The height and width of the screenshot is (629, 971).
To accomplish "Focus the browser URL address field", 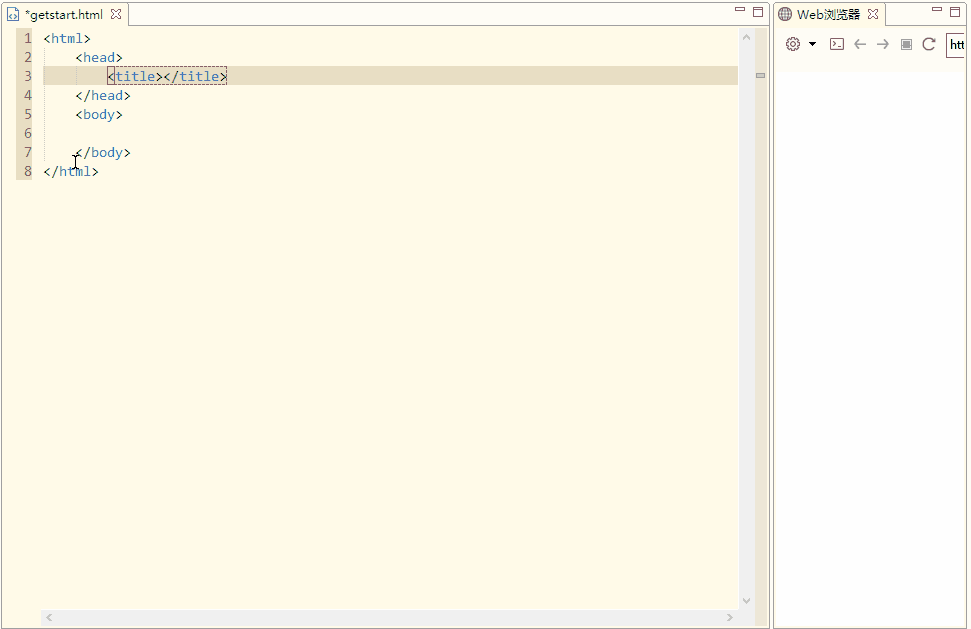I will (956, 45).
